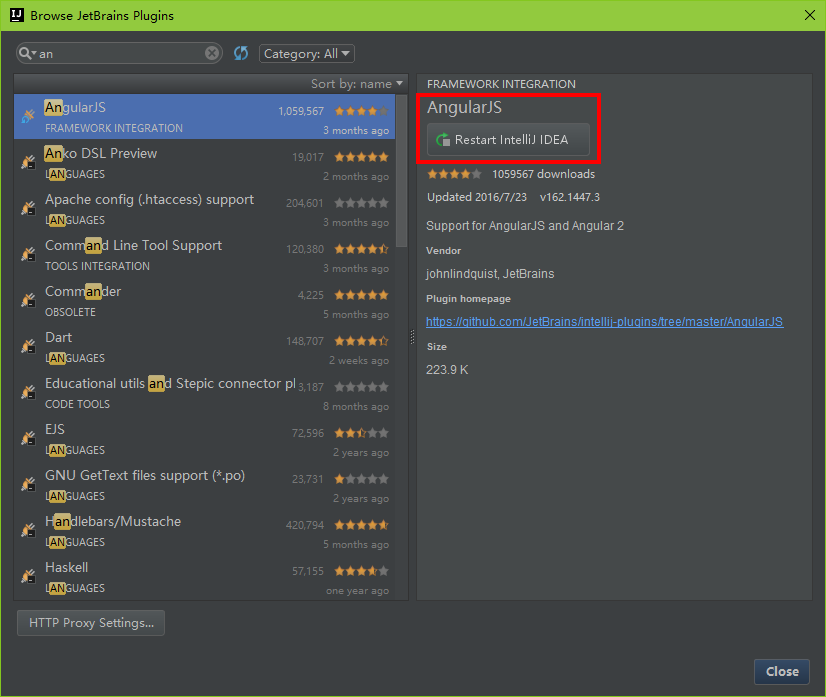Click the Command Line Tool Support plugin icon
This screenshot has width=826, height=697.
[x=28, y=254]
